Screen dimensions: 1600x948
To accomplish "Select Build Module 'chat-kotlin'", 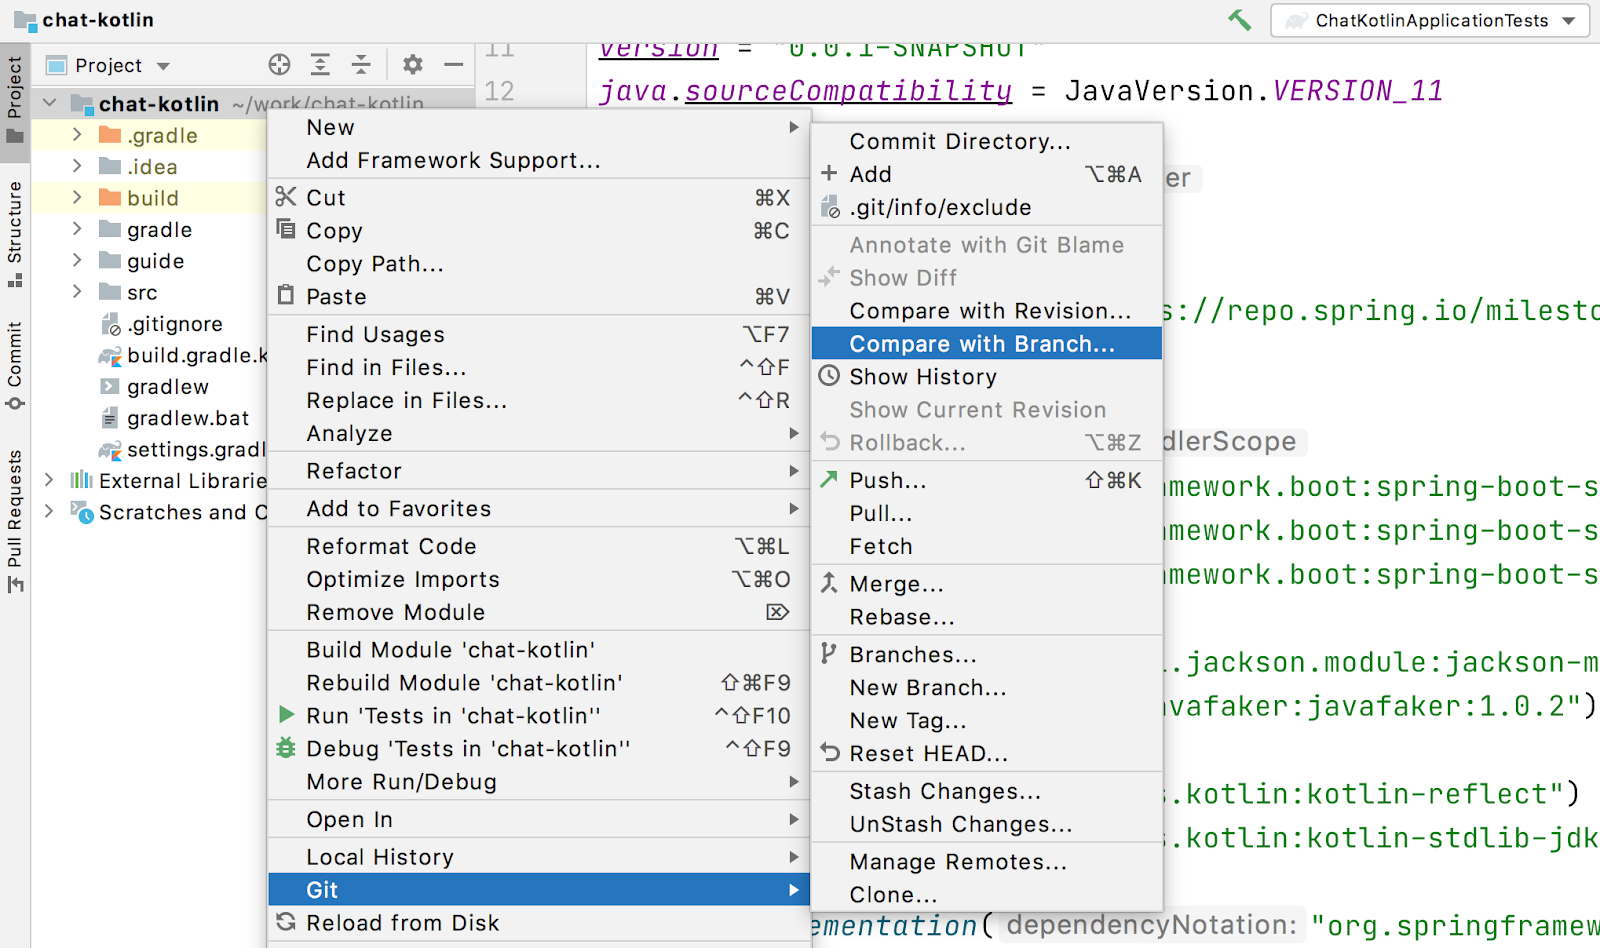I will coord(538,649).
